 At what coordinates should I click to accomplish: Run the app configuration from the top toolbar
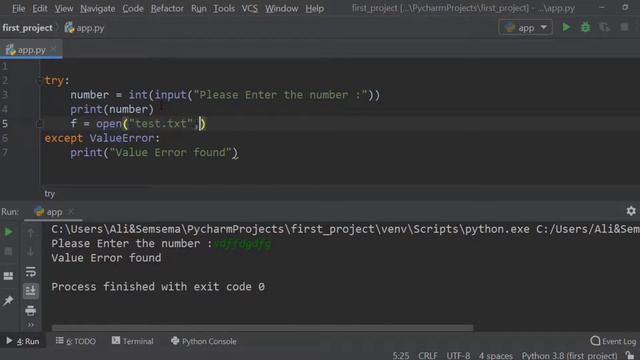pyautogui.click(x=566, y=27)
